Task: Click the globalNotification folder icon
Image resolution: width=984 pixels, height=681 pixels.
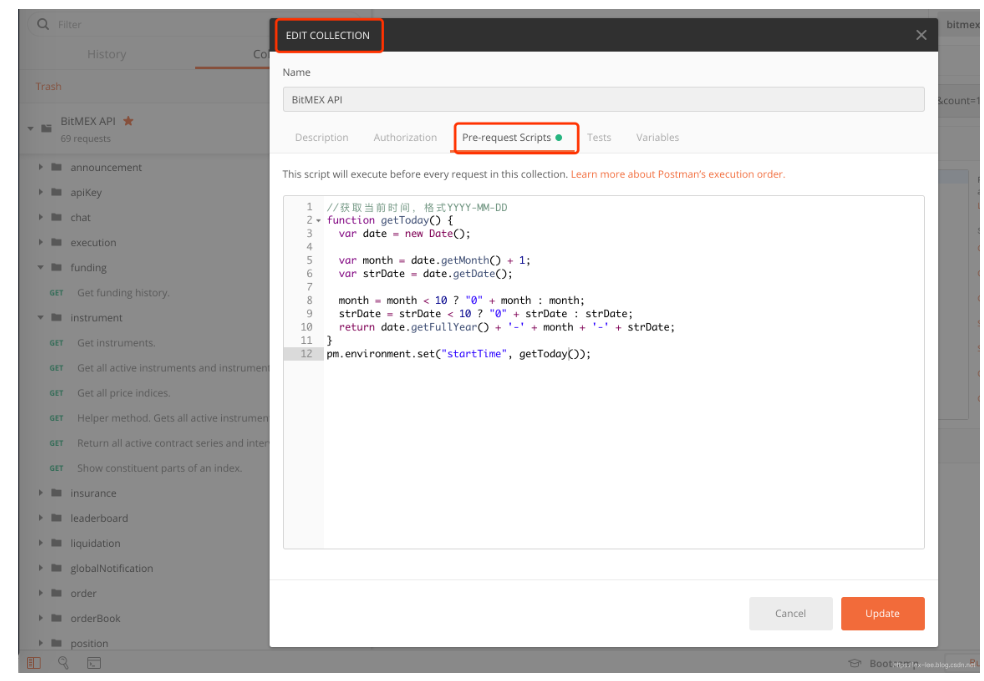Action: tap(56, 568)
